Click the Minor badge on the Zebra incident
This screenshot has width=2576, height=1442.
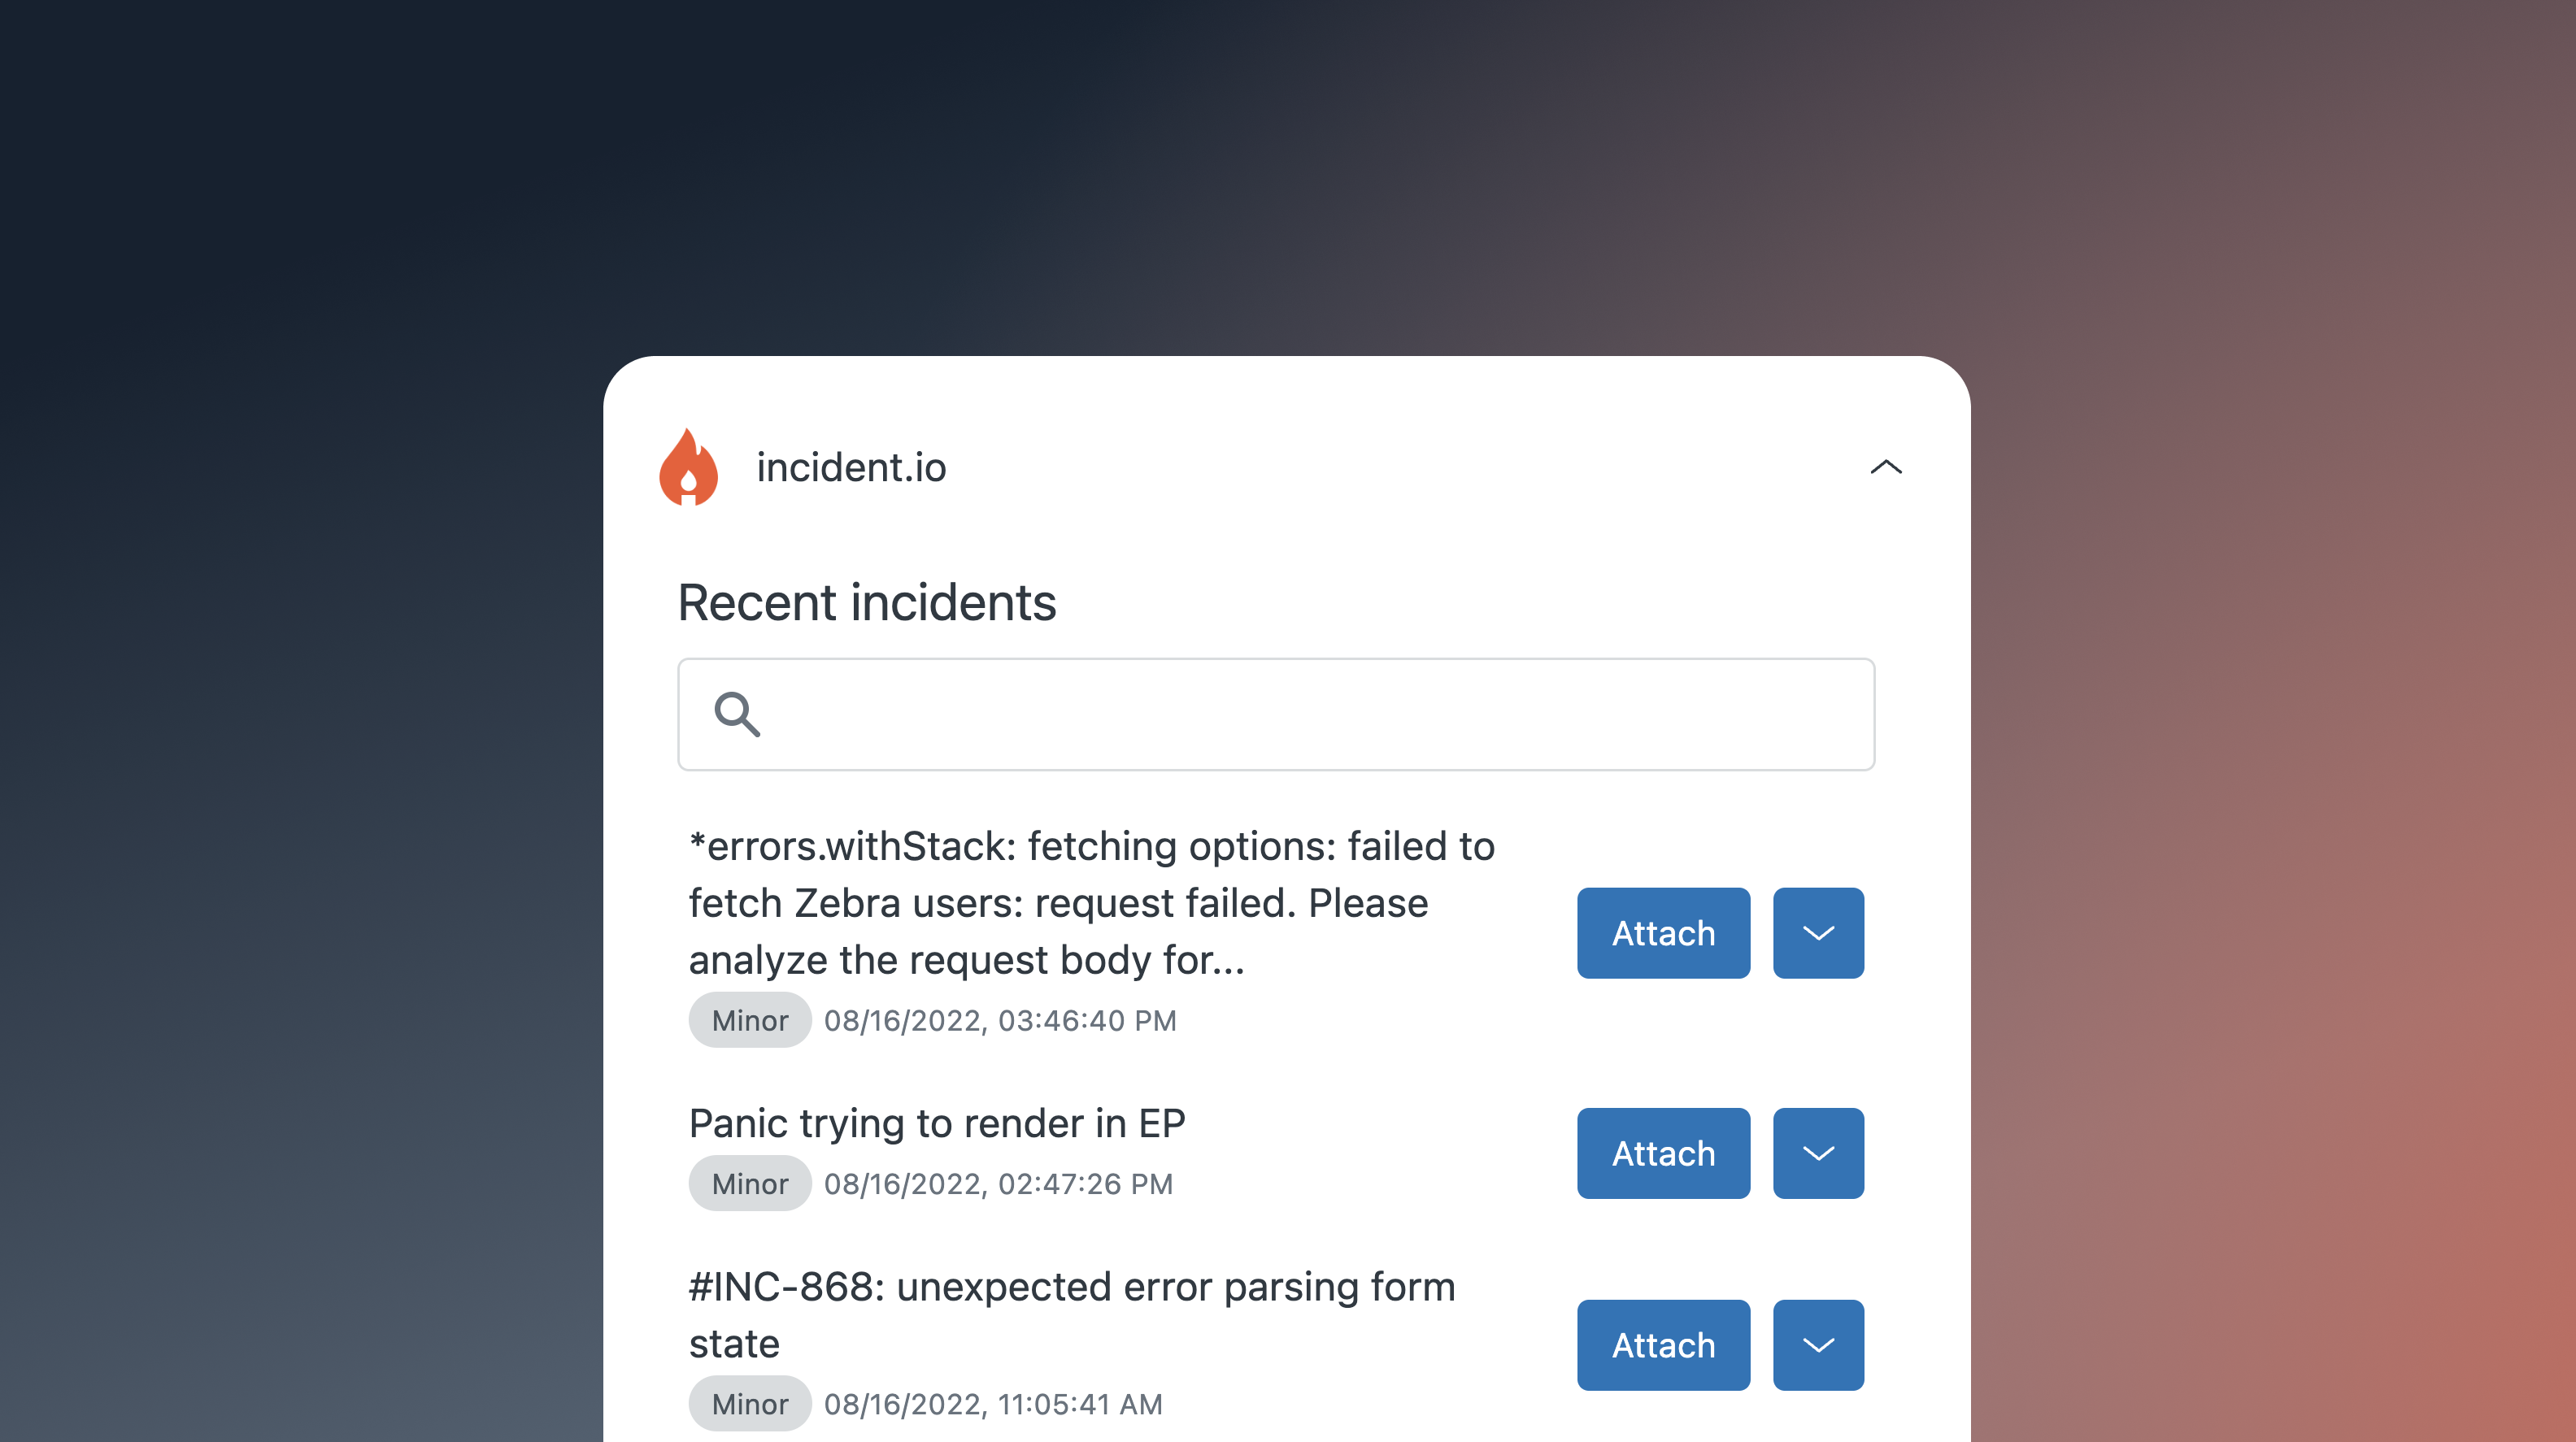[750, 1020]
